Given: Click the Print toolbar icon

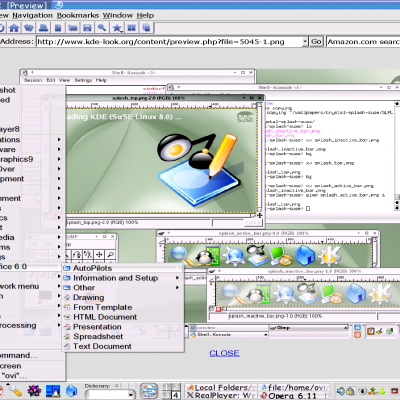Looking at the screenshot, I should point(43,28).
